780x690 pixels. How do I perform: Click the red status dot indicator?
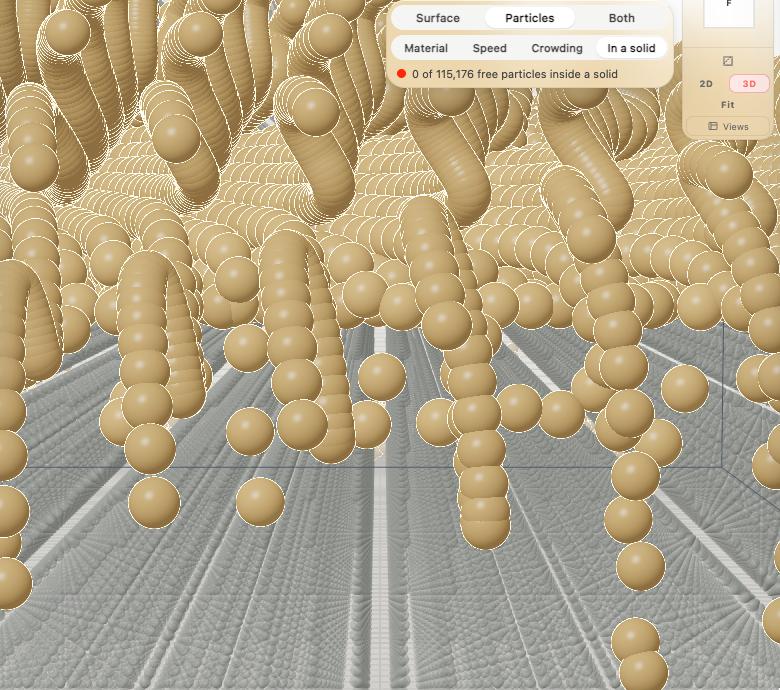(401, 74)
